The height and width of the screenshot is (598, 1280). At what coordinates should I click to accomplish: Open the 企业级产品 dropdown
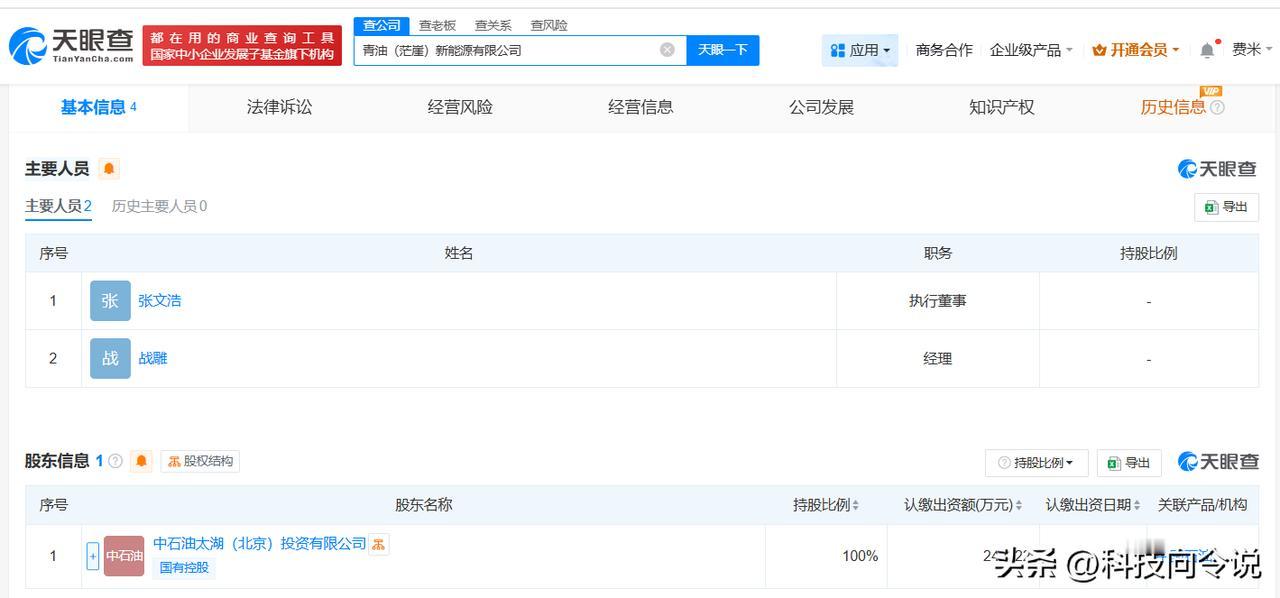(1031, 50)
